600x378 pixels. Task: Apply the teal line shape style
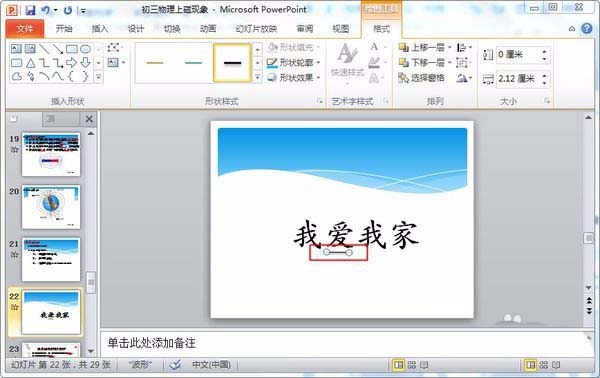click(x=193, y=63)
